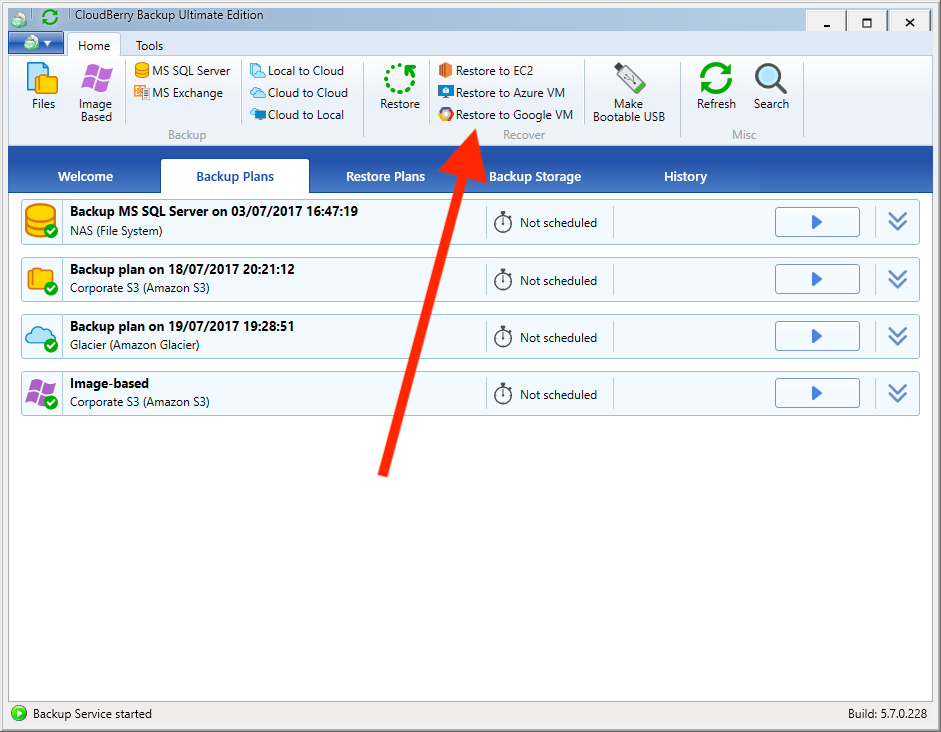Viewport: 941px width, 732px height.
Task: Minimize the CloudBerry Backup window
Action: coord(826,22)
